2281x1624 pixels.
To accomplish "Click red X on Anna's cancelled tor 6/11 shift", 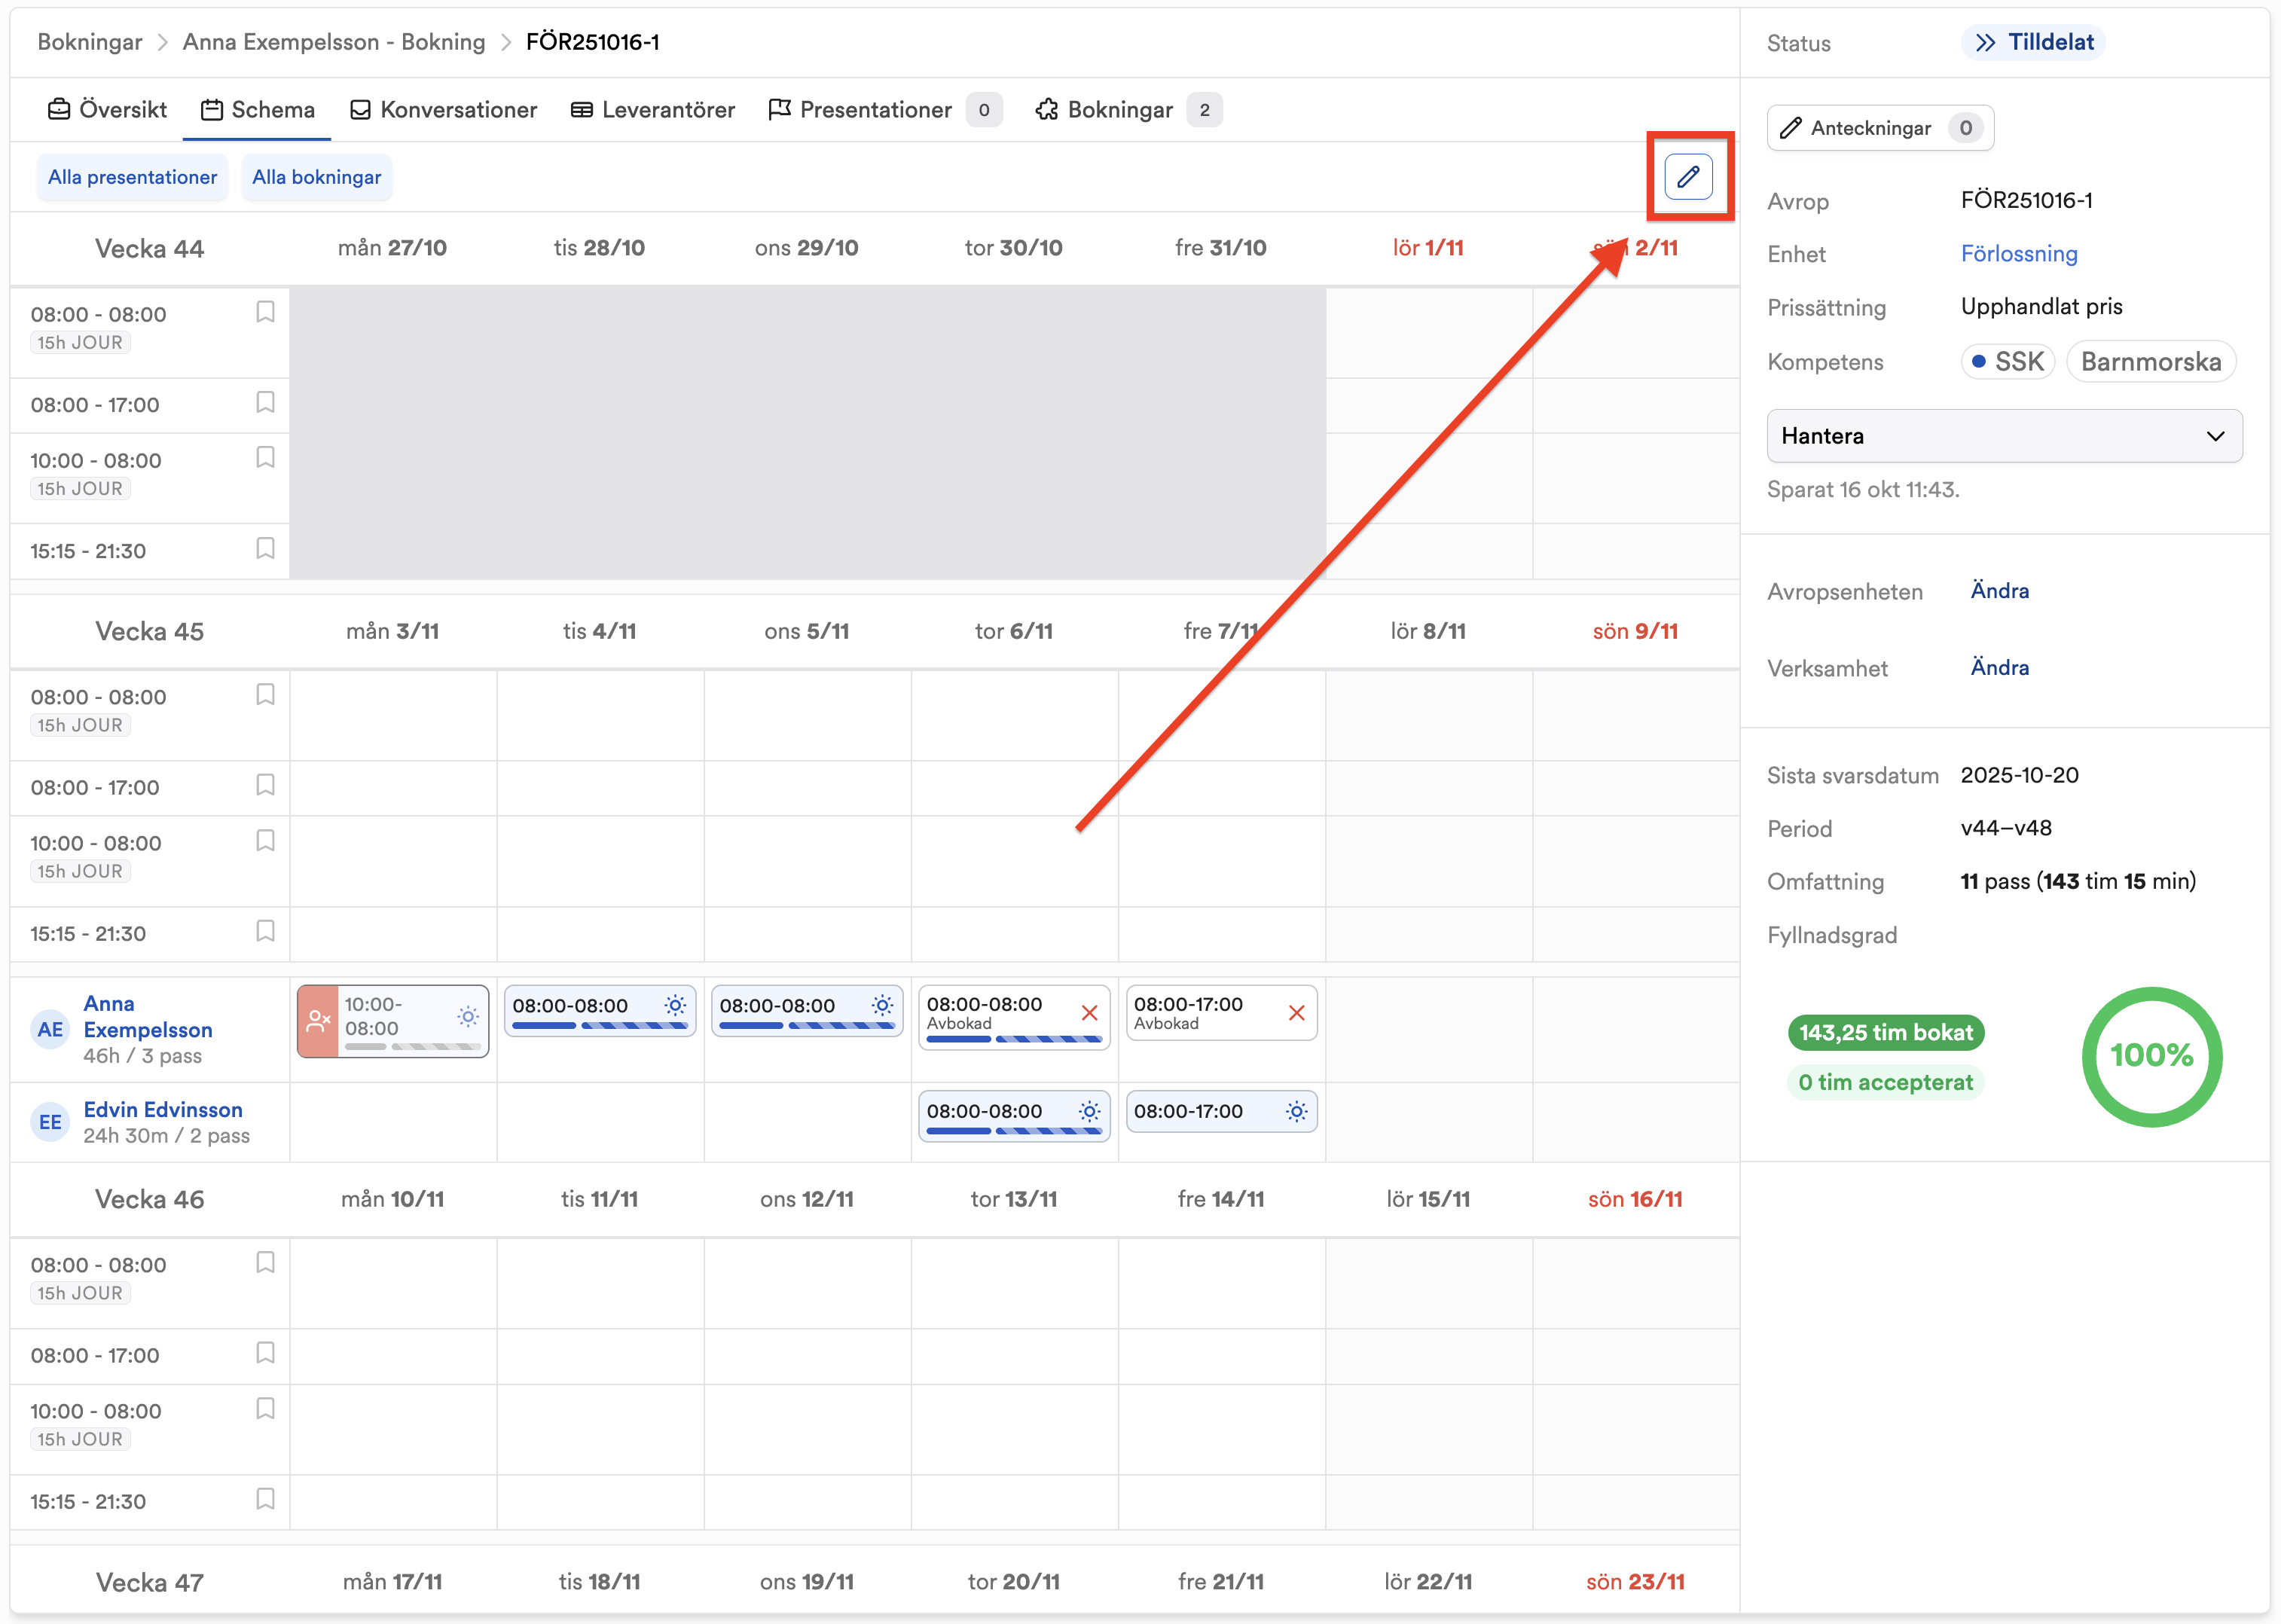I will [x=1090, y=1013].
